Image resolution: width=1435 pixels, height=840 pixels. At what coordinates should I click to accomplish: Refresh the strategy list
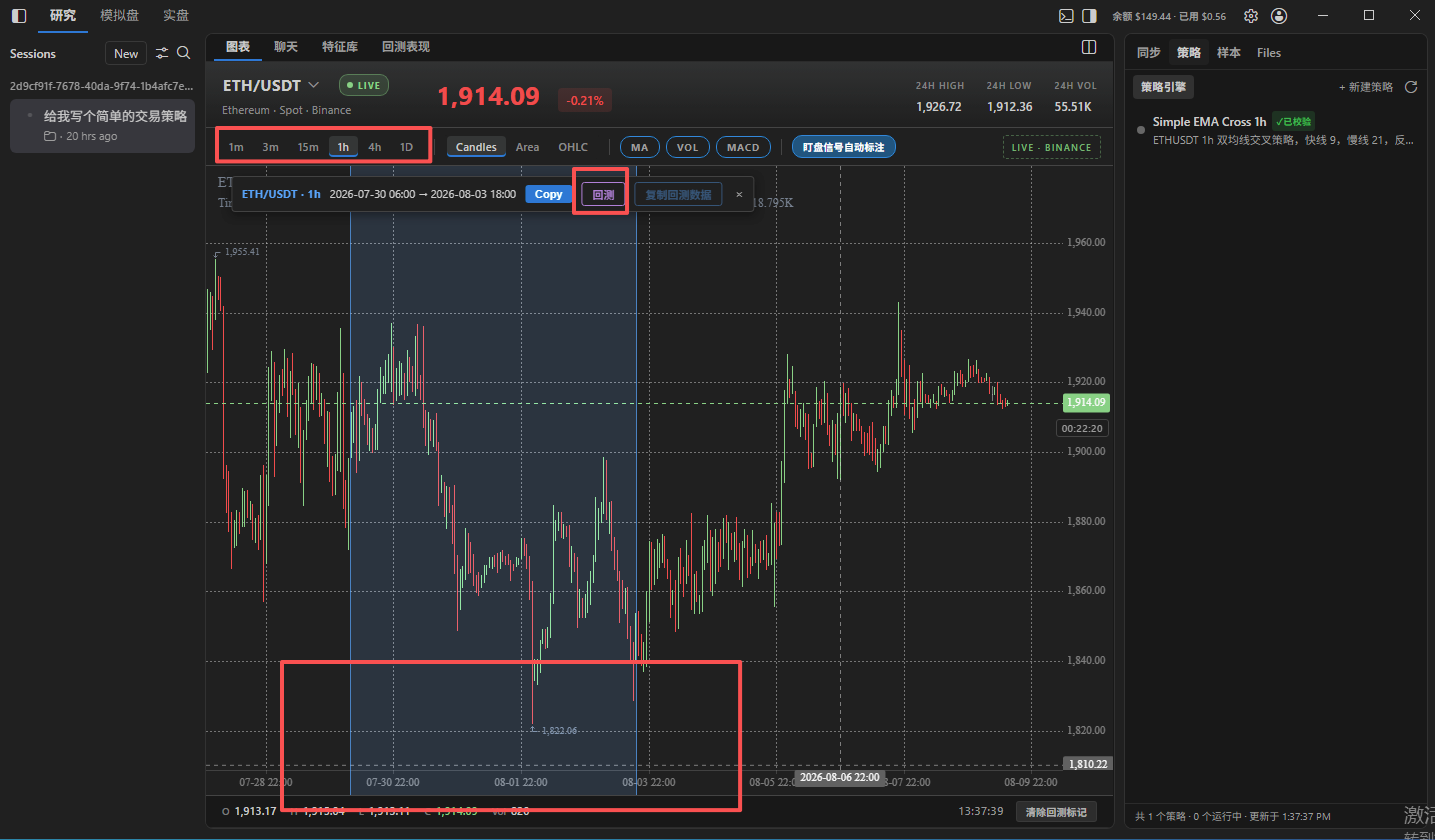1411,87
